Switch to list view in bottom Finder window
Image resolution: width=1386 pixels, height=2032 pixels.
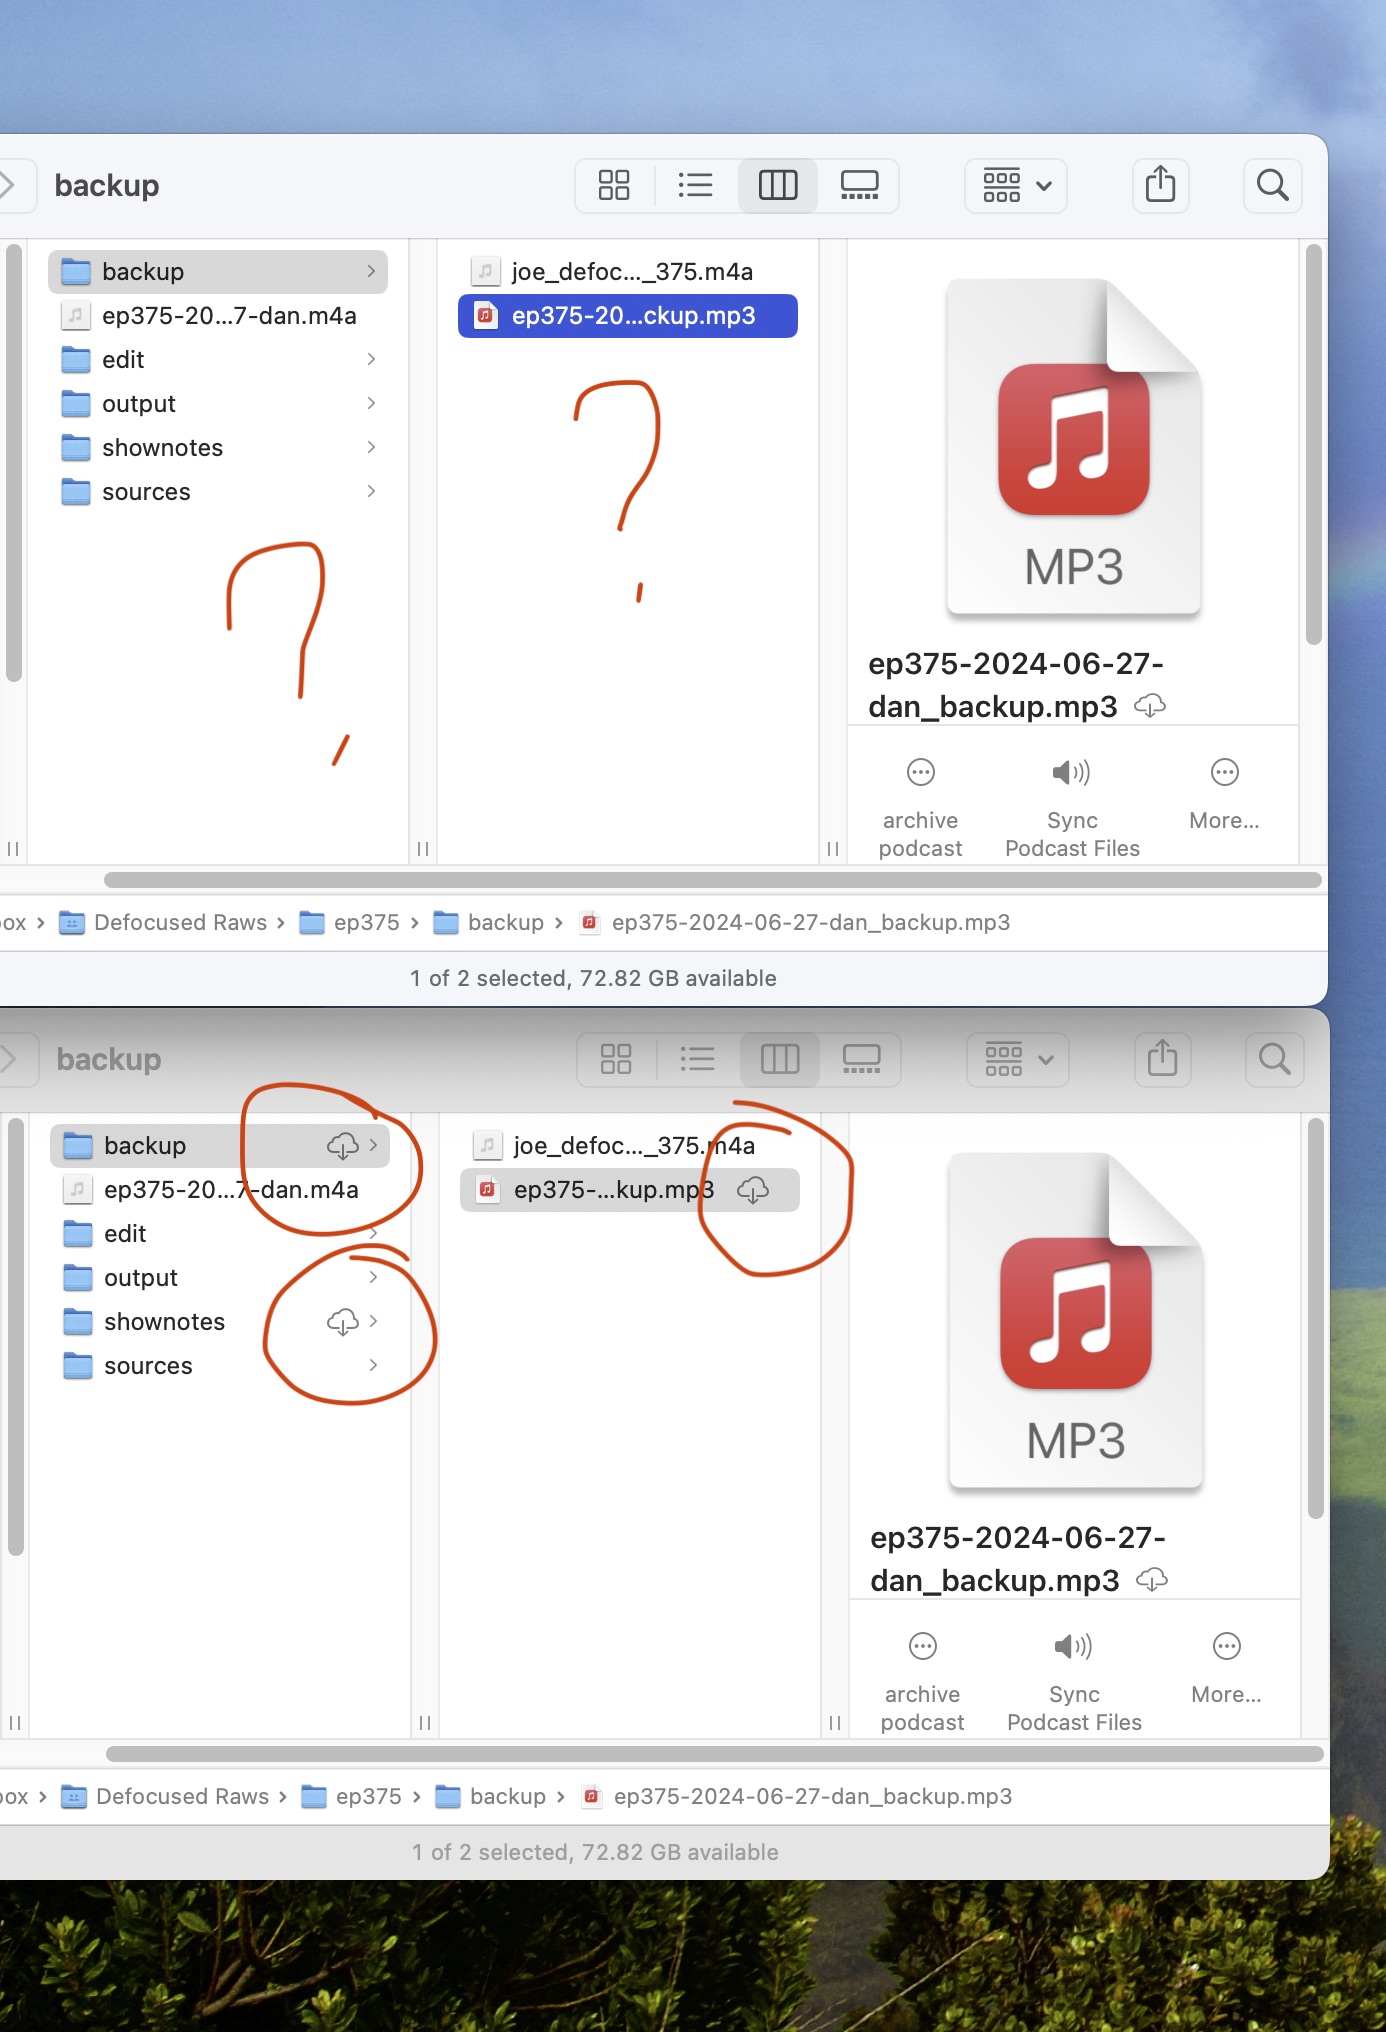[x=697, y=1059]
